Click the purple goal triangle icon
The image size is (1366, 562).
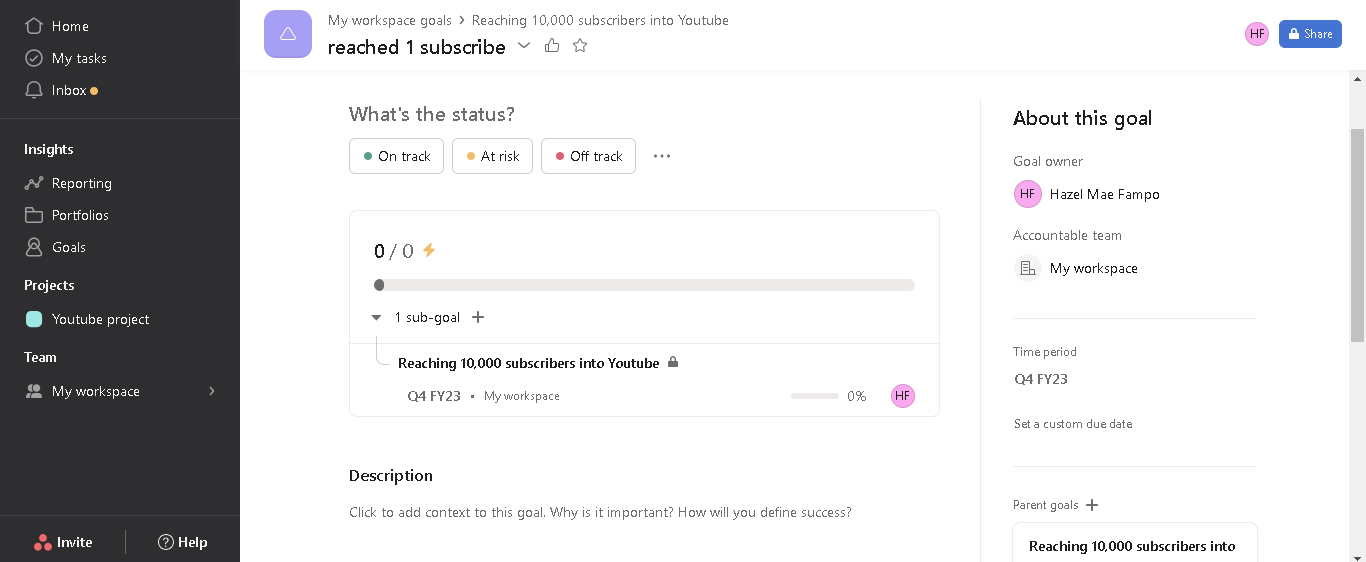(288, 34)
